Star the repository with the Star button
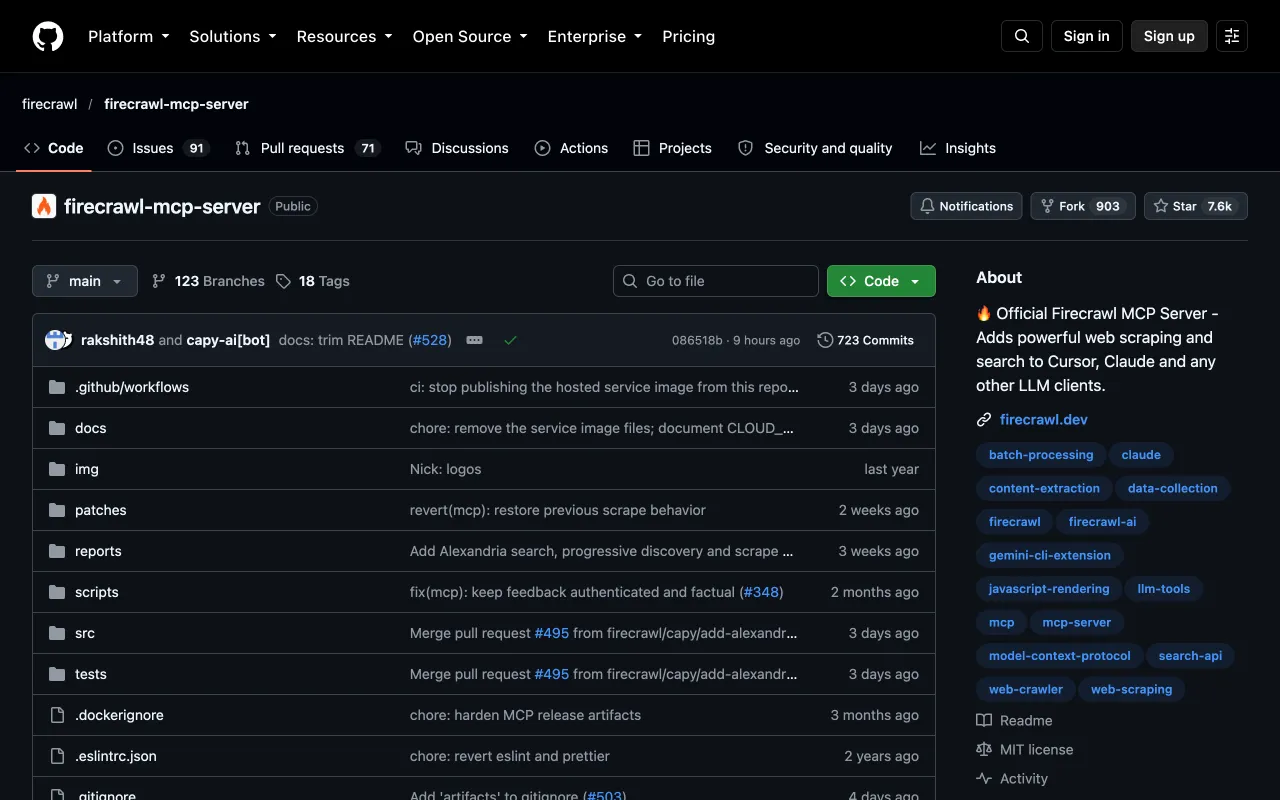Viewport: 1280px width, 800px height. pos(1196,206)
